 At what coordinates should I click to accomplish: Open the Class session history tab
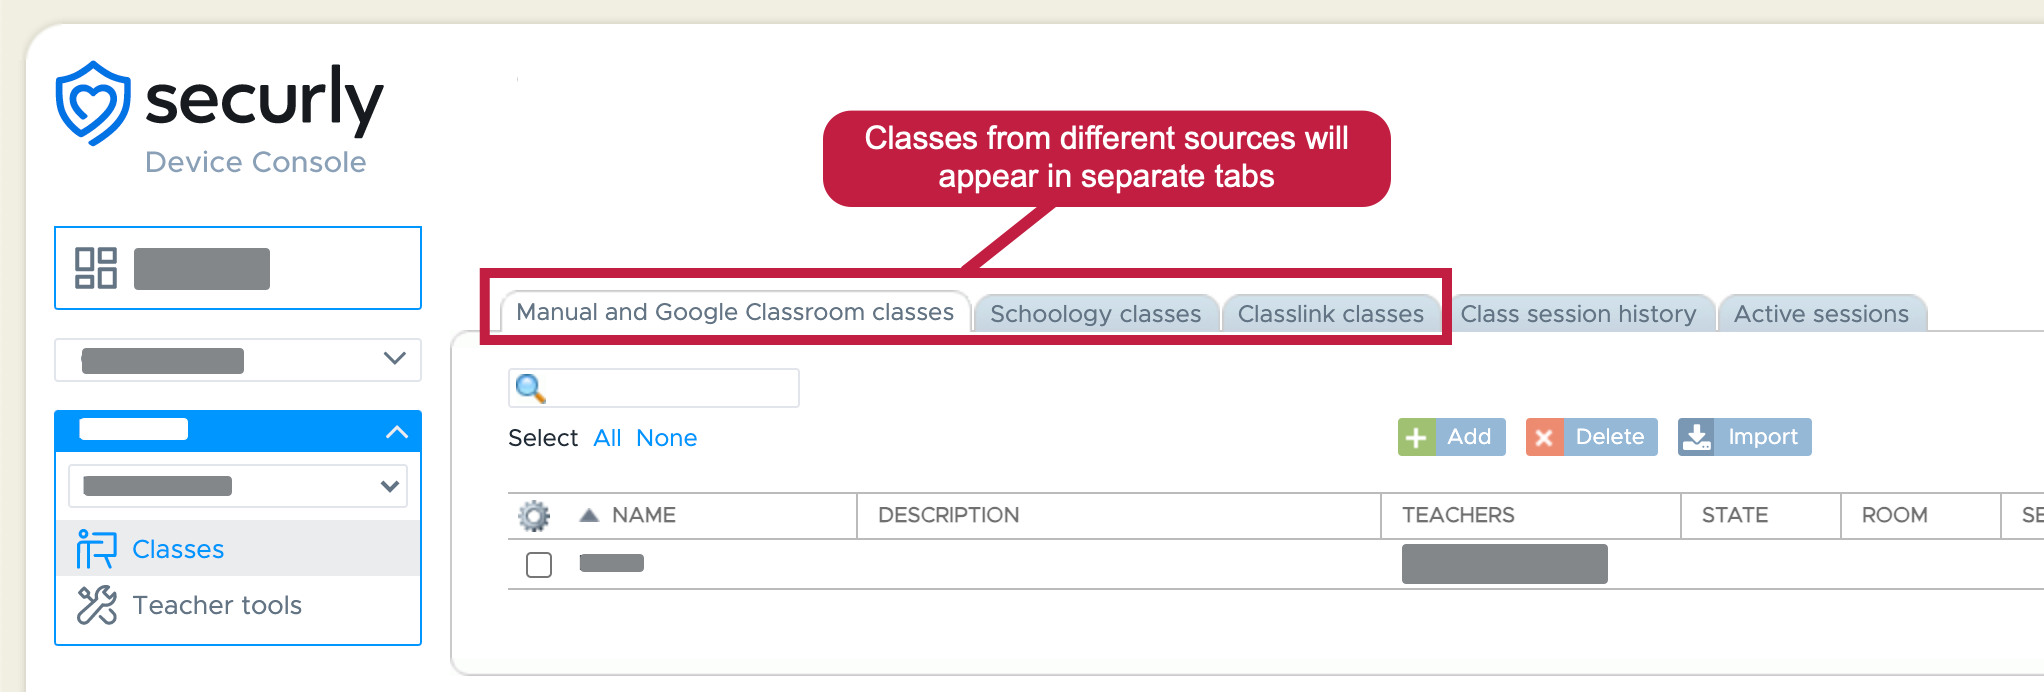[x=1578, y=314]
